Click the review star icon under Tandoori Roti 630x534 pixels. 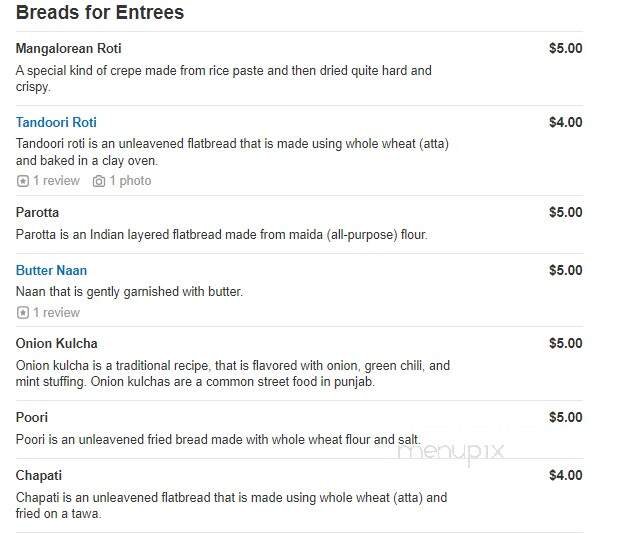[x=23, y=181]
